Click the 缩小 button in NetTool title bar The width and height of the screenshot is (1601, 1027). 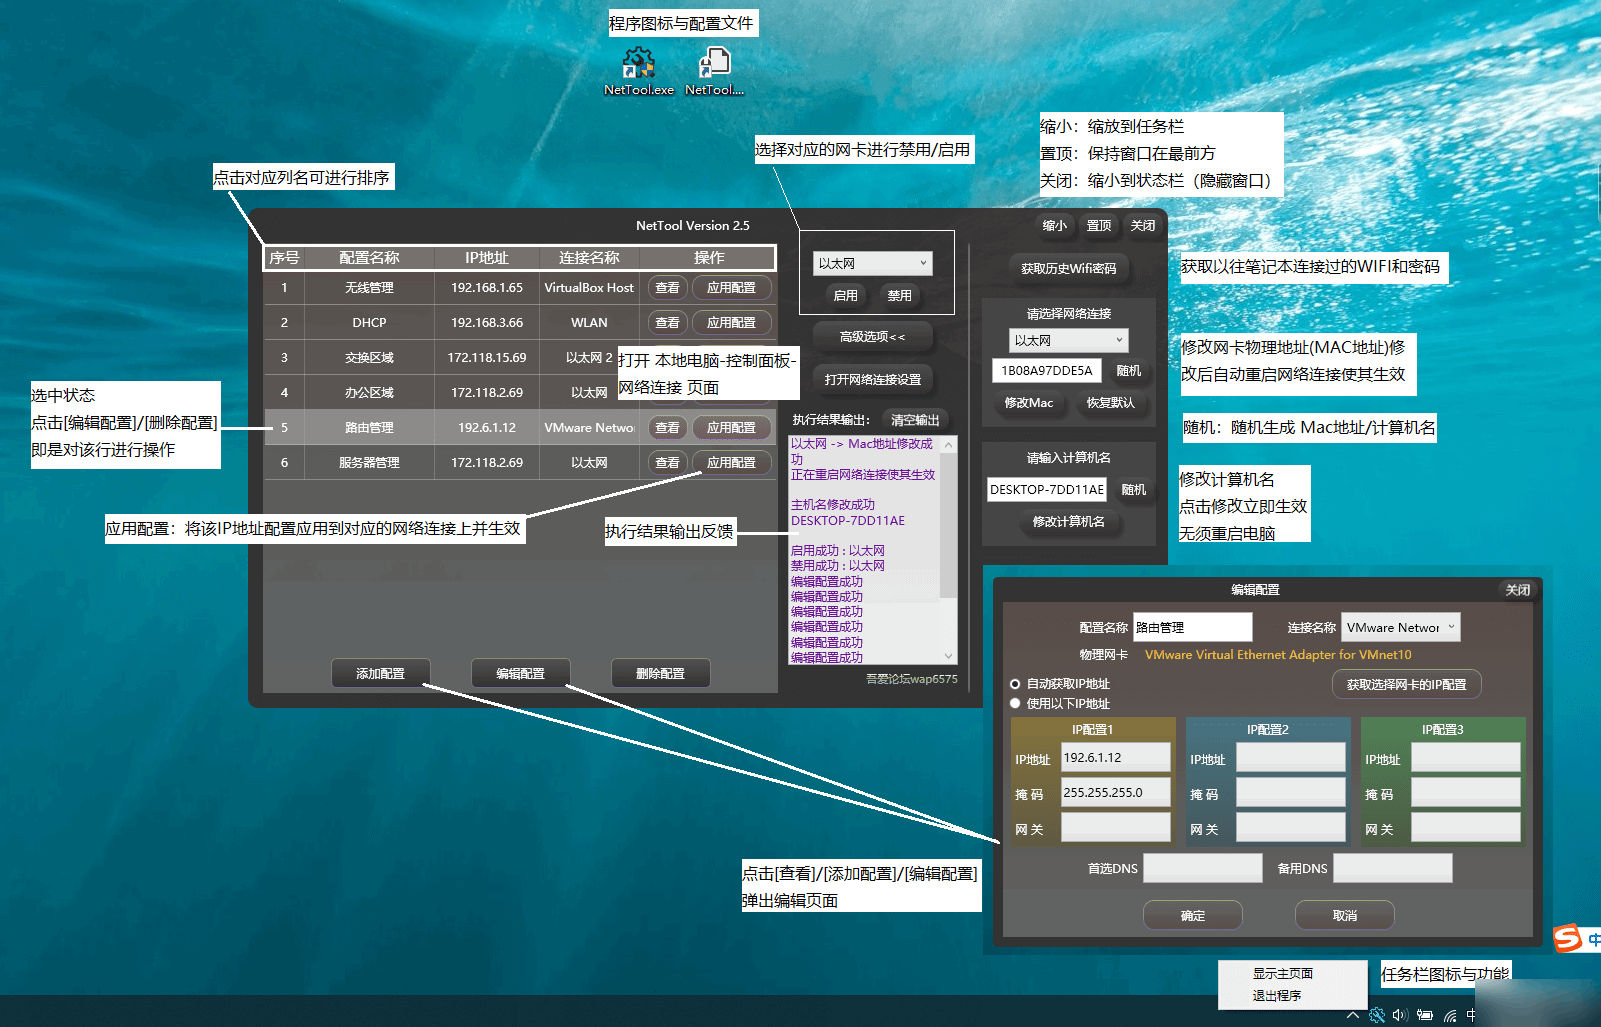[x=1054, y=226]
